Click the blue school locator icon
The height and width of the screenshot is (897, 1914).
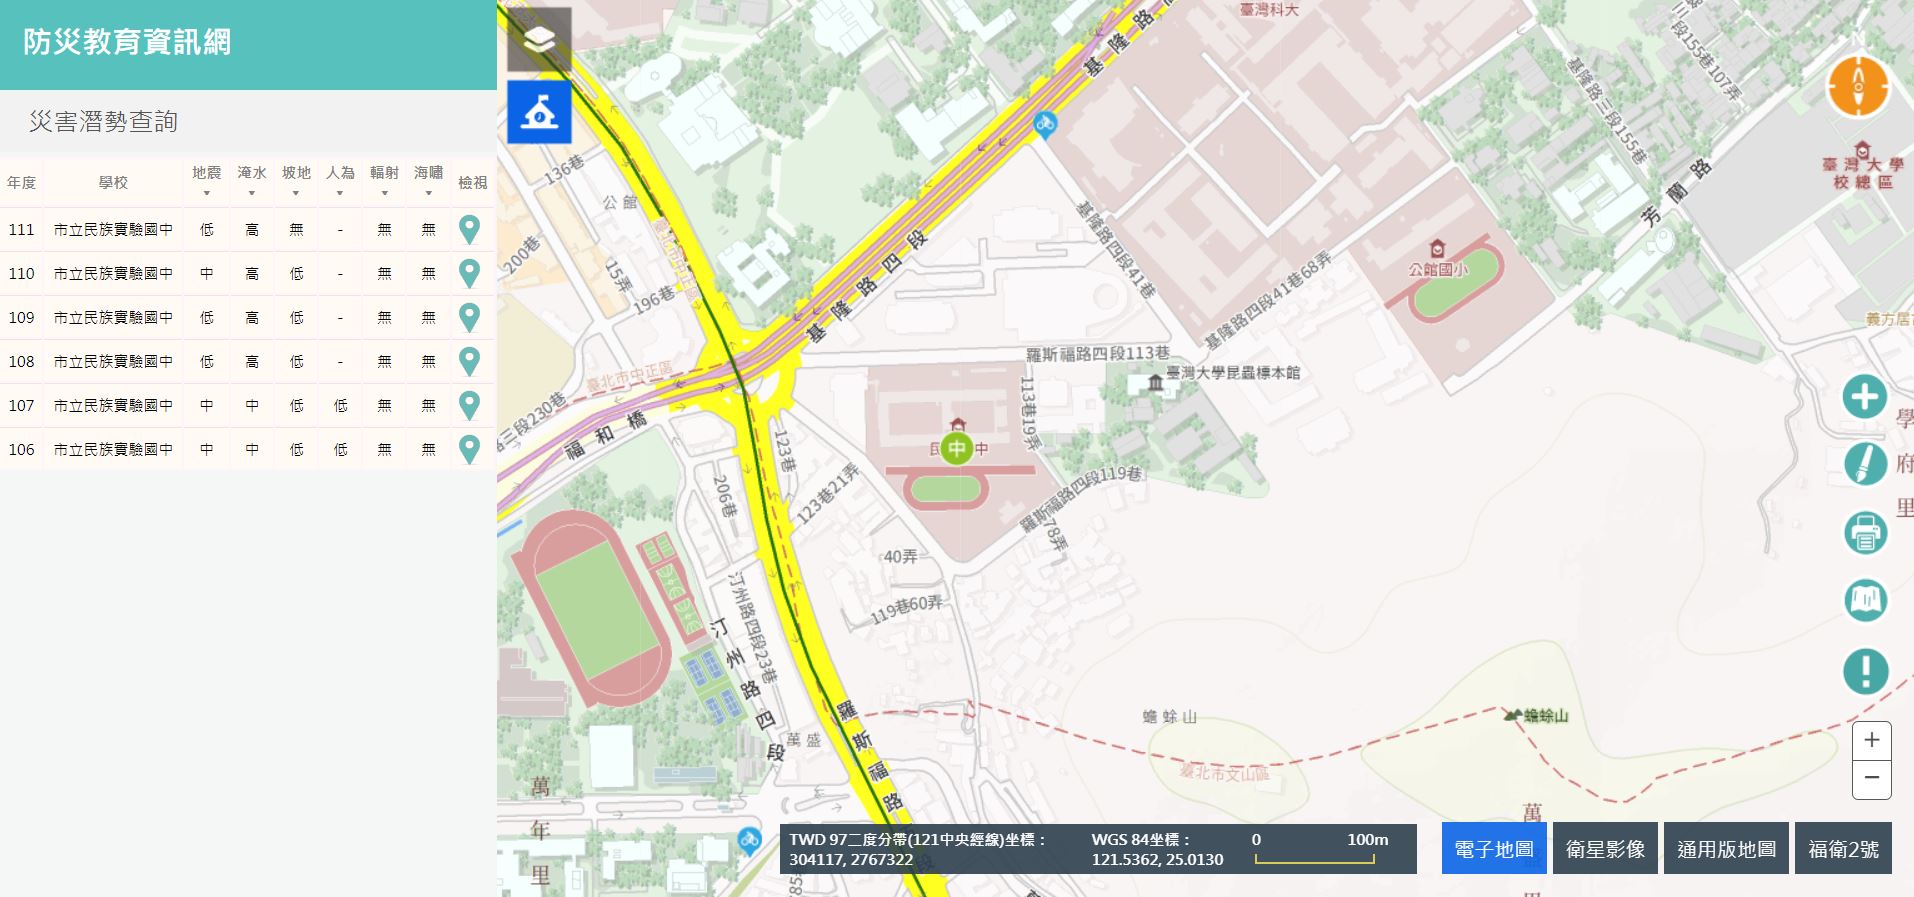point(539,112)
